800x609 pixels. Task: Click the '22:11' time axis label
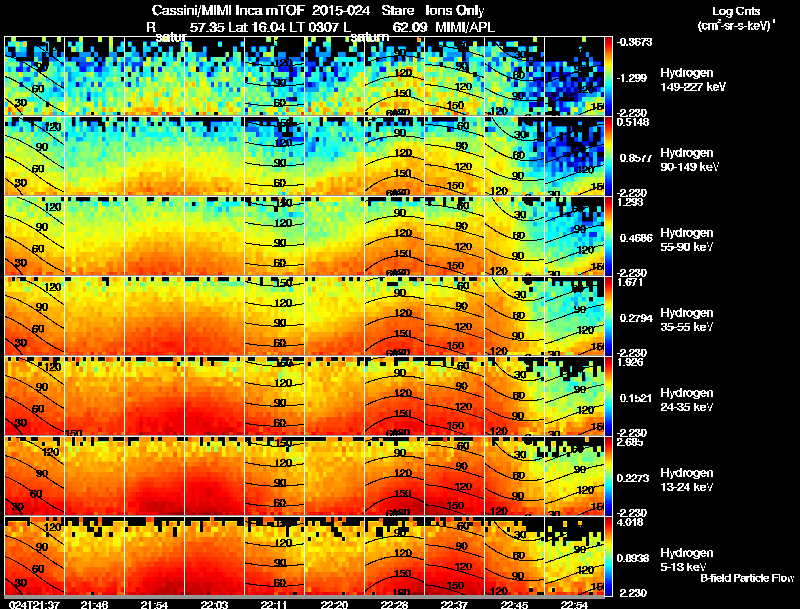tap(274, 604)
